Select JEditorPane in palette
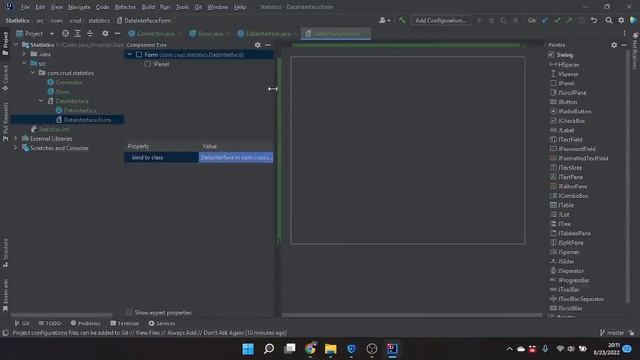640x360 pixels. coord(569,187)
